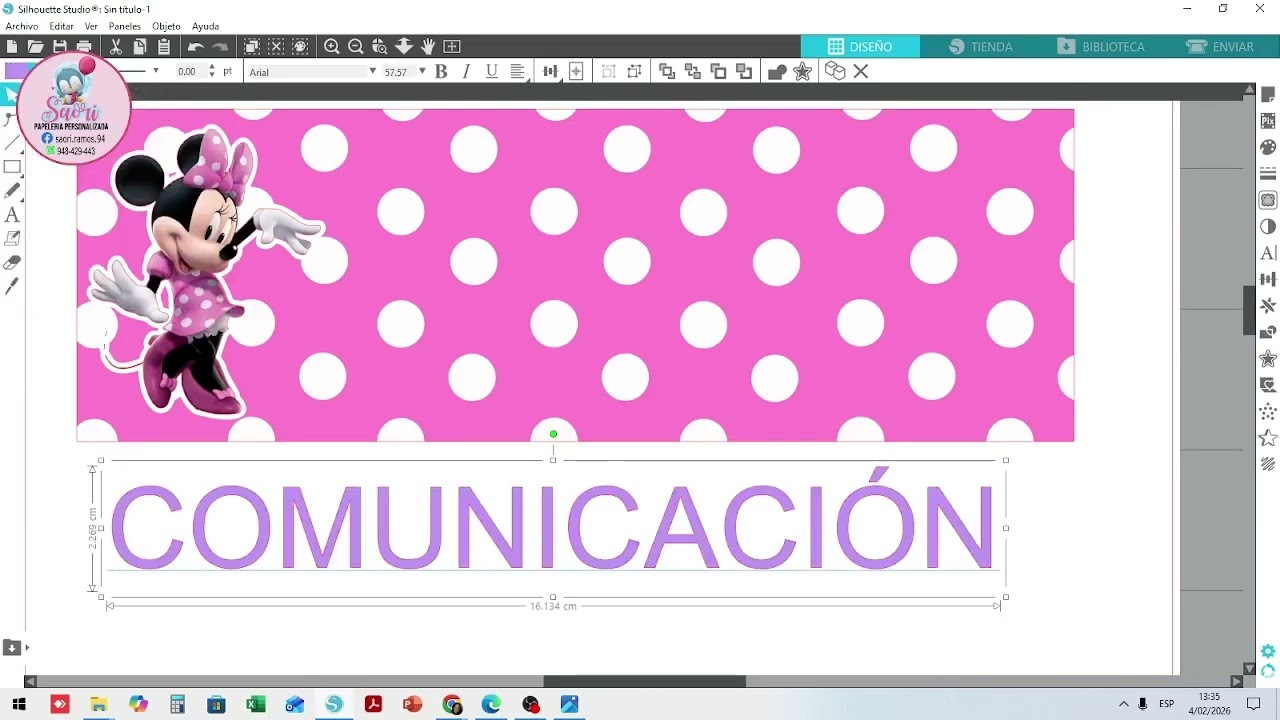1280x720 pixels.
Task: Click the line thickness field showing 0.00
Action: (x=190, y=72)
